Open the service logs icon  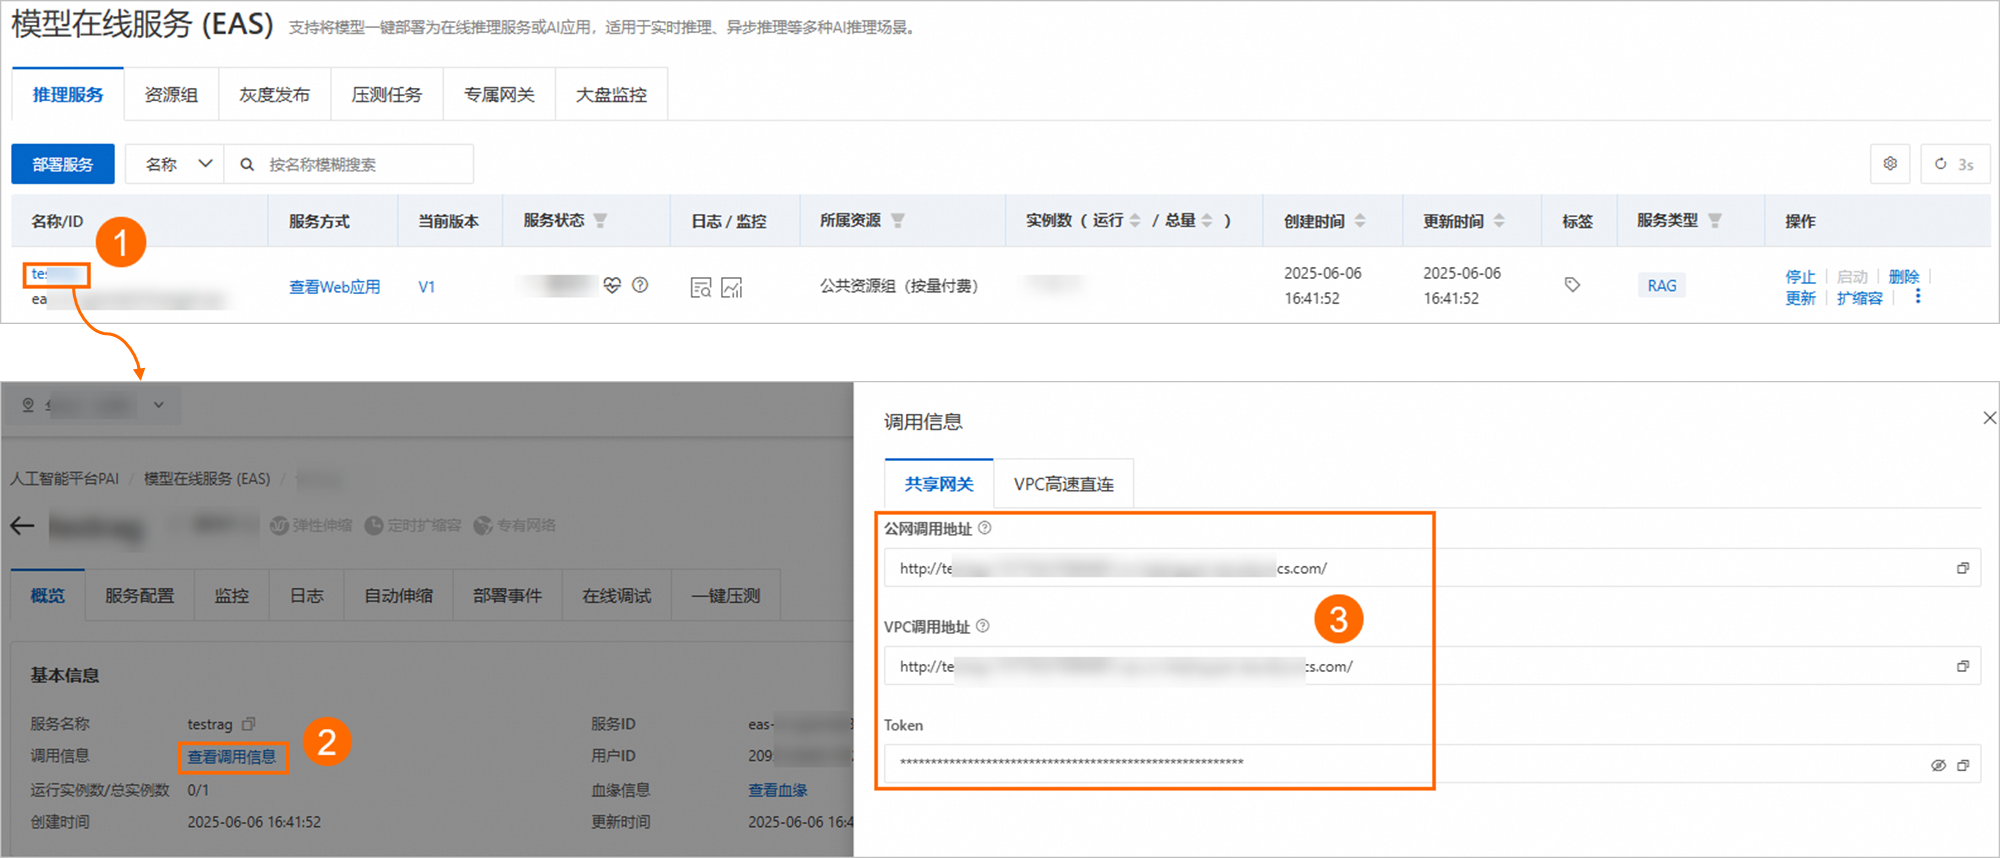pyautogui.click(x=701, y=288)
